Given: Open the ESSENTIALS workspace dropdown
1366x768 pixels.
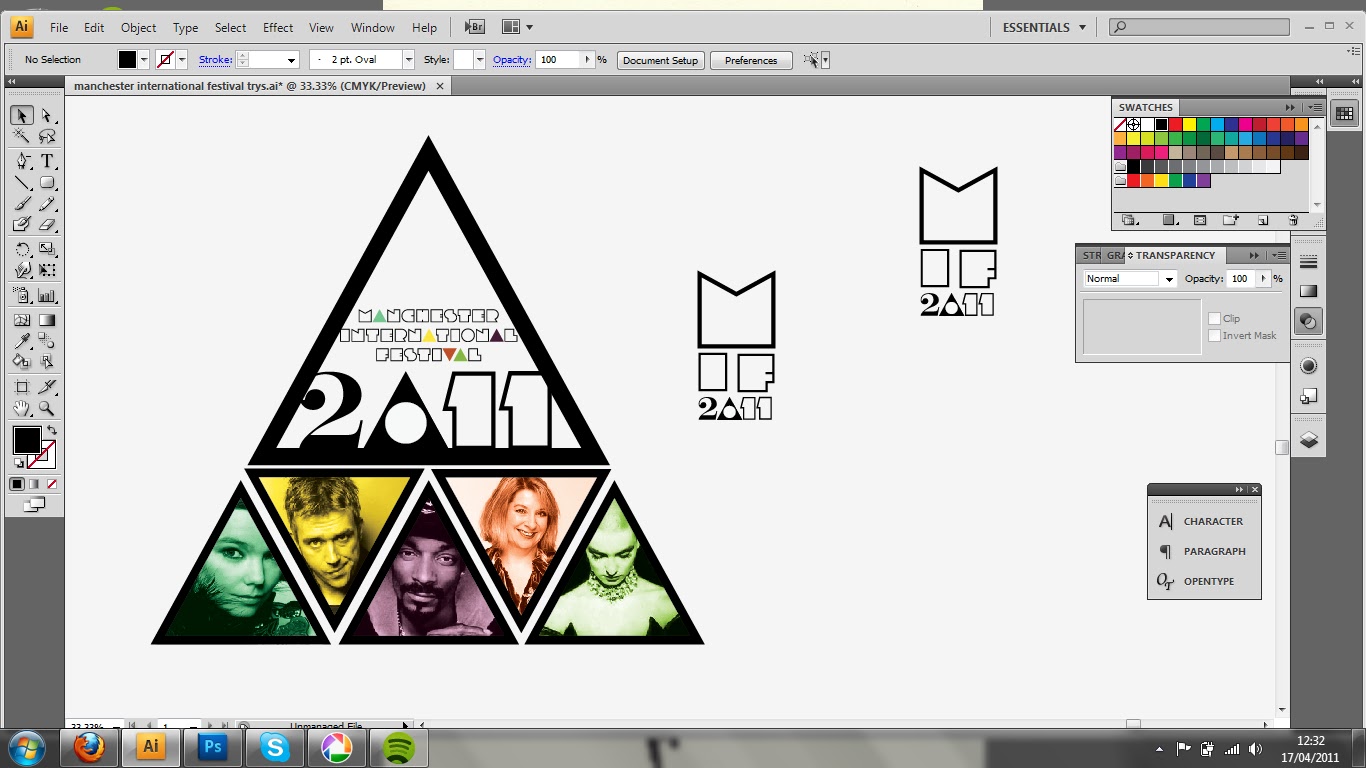Looking at the screenshot, I should [x=1044, y=28].
